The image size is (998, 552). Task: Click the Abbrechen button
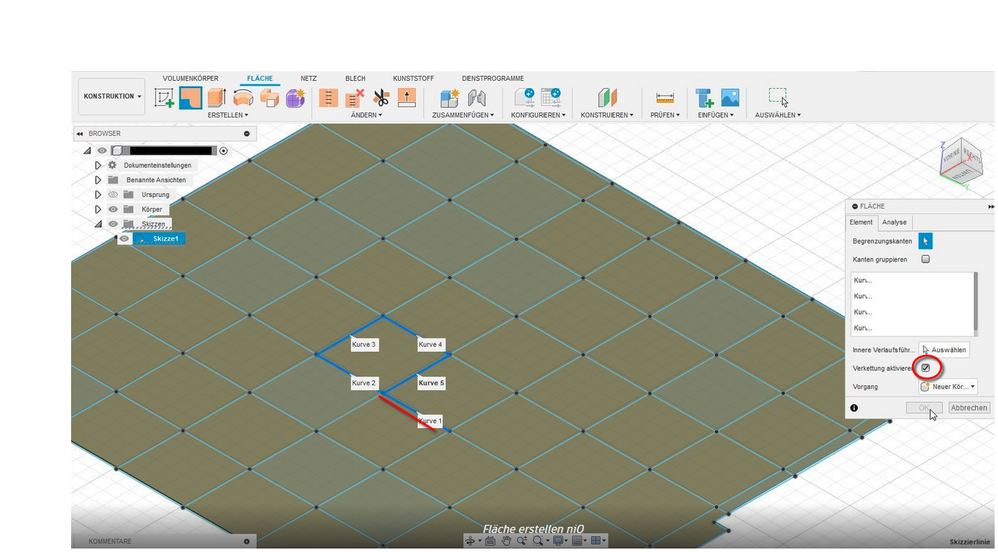tap(969, 407)
